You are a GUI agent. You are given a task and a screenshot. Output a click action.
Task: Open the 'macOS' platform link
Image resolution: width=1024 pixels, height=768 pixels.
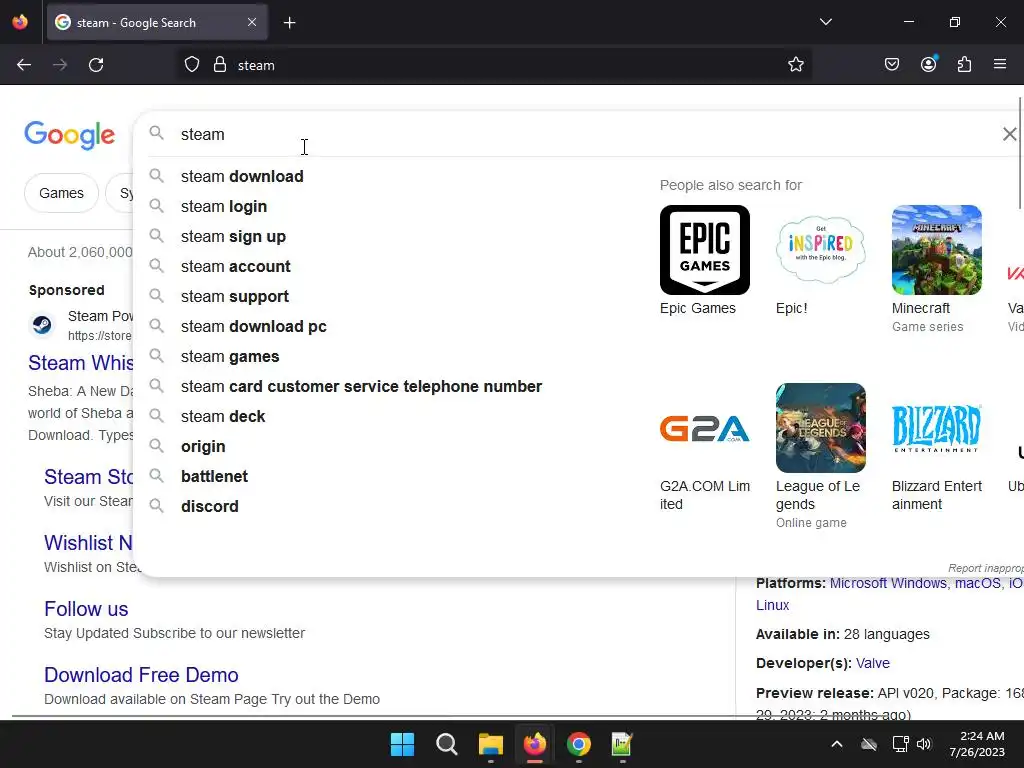tap(978, 583)
